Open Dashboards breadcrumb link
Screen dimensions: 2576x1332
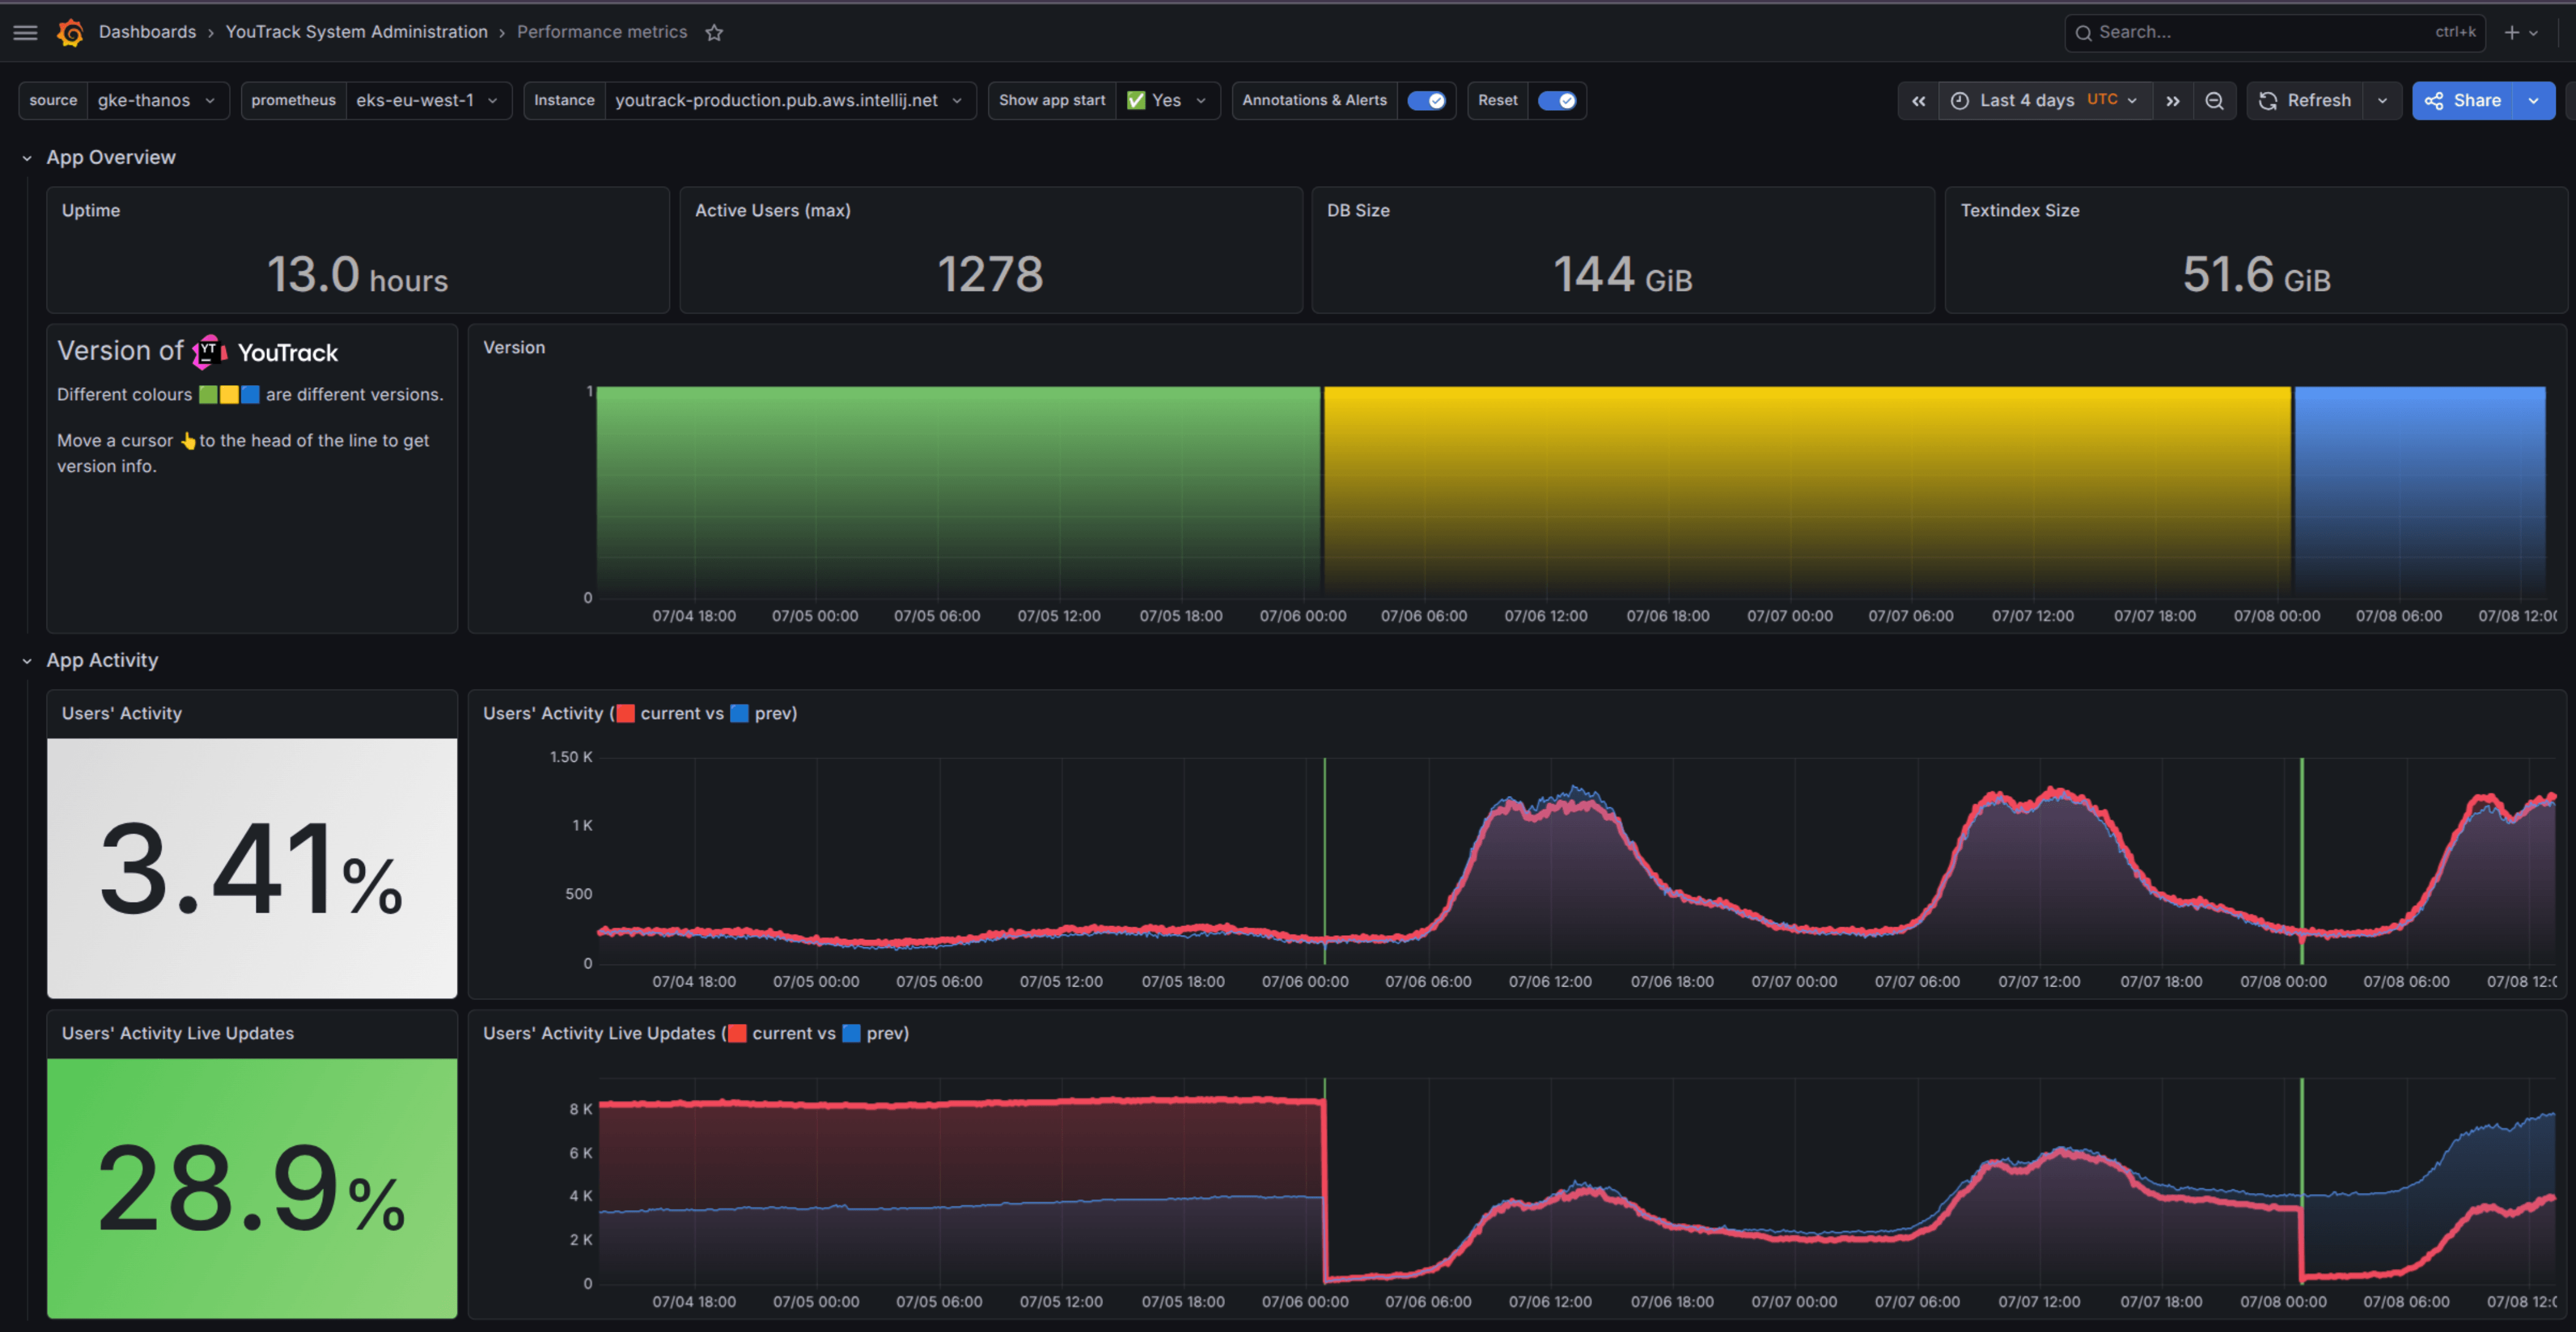(147, 32)
